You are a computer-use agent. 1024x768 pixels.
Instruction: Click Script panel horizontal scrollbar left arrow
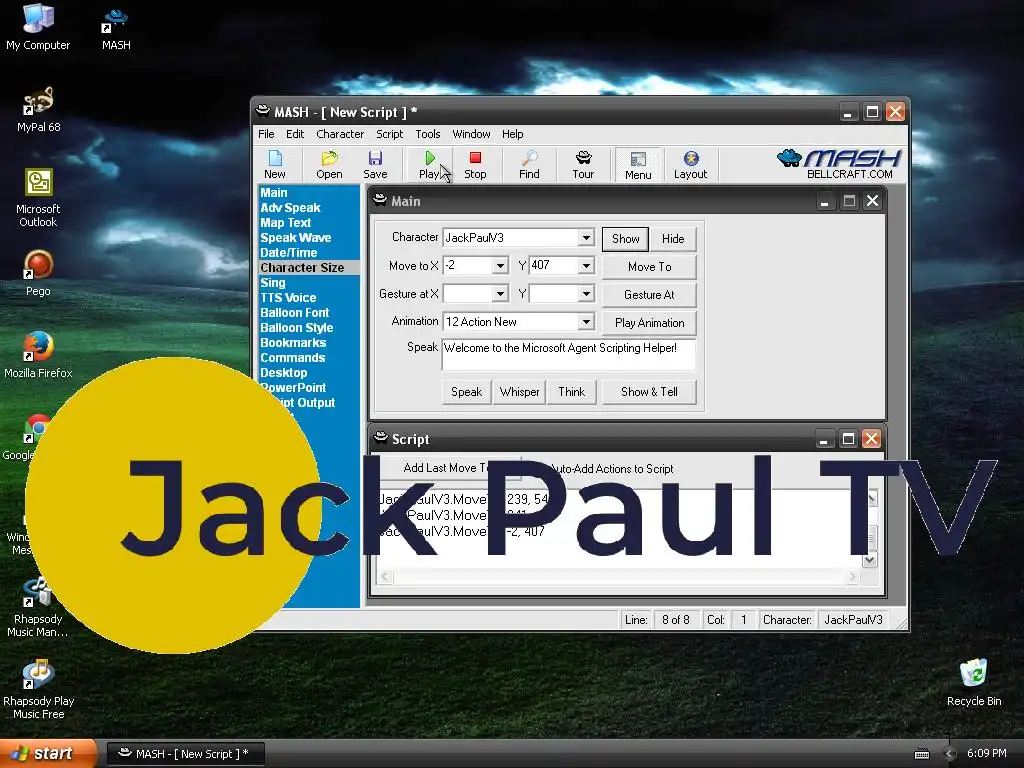(385, 576)
